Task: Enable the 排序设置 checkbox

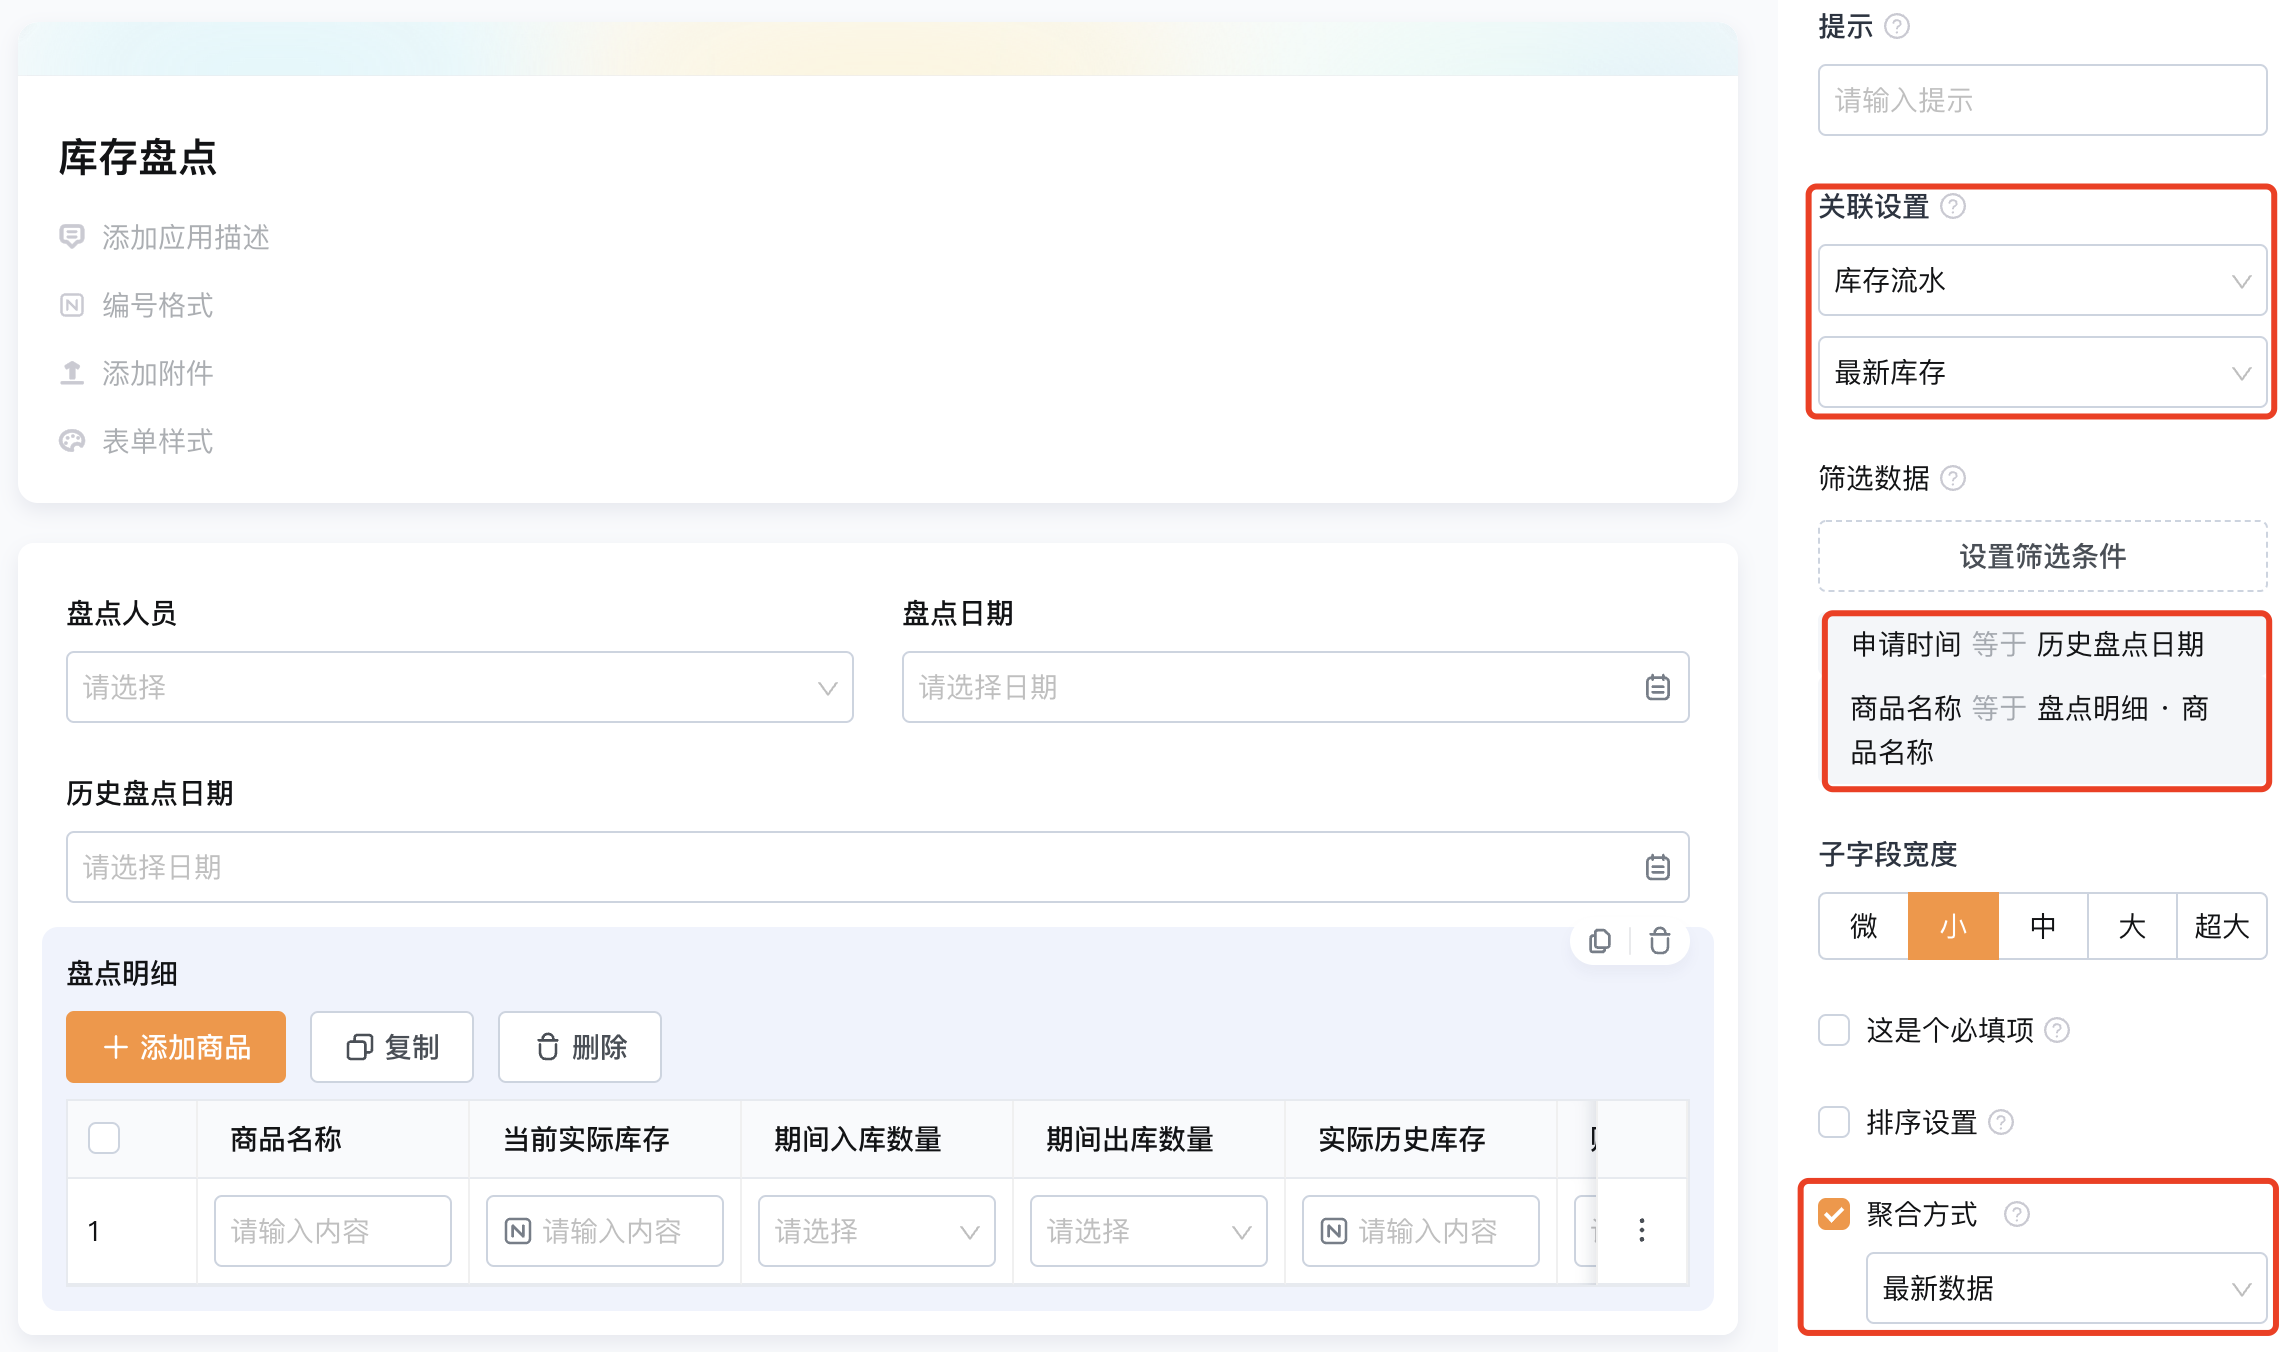Action: [1834, 1122]
